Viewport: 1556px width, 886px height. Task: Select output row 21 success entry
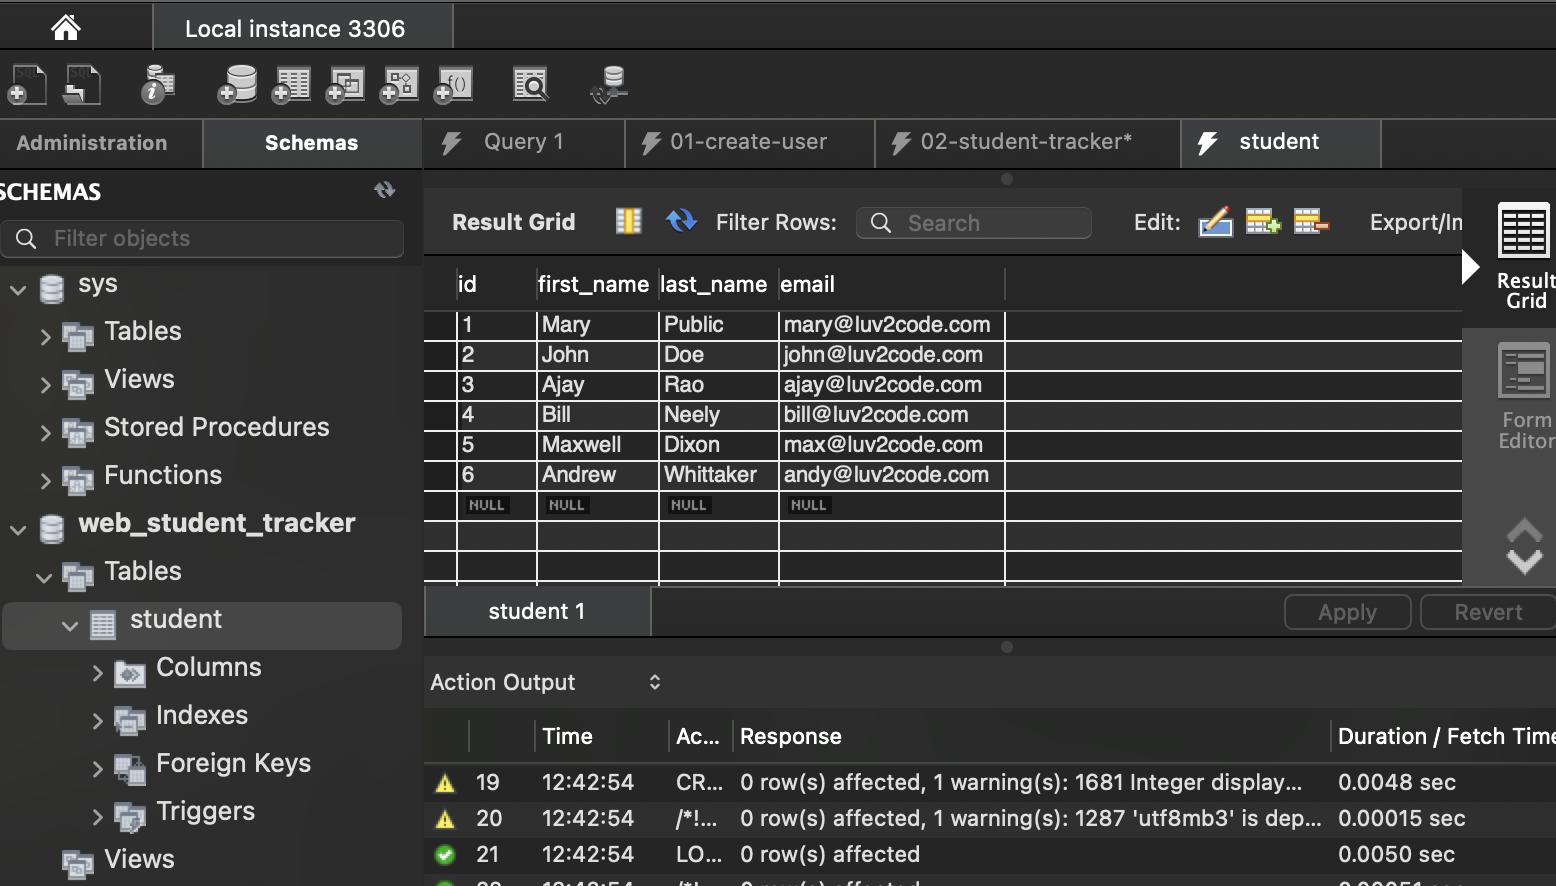990,854
